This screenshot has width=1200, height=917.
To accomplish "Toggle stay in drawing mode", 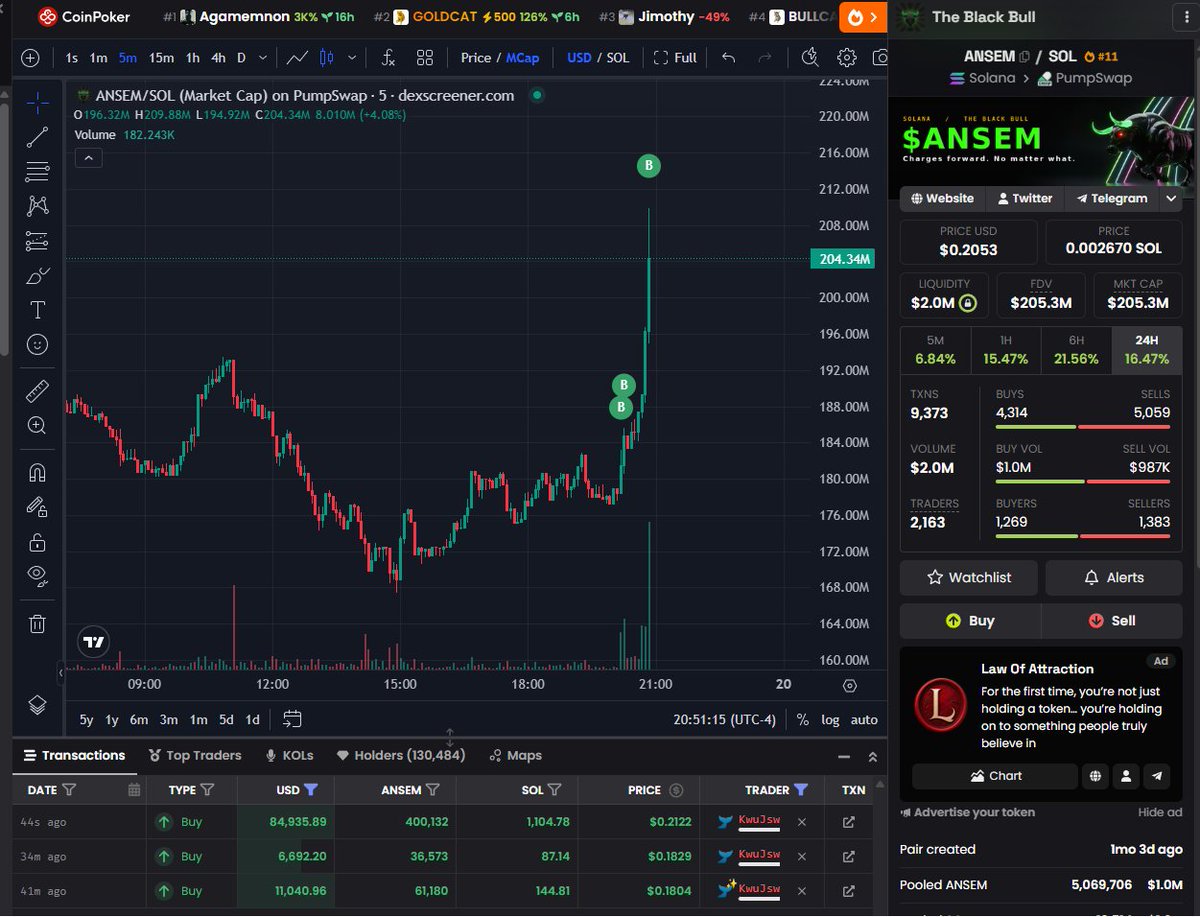I will [x=37, y=507].
